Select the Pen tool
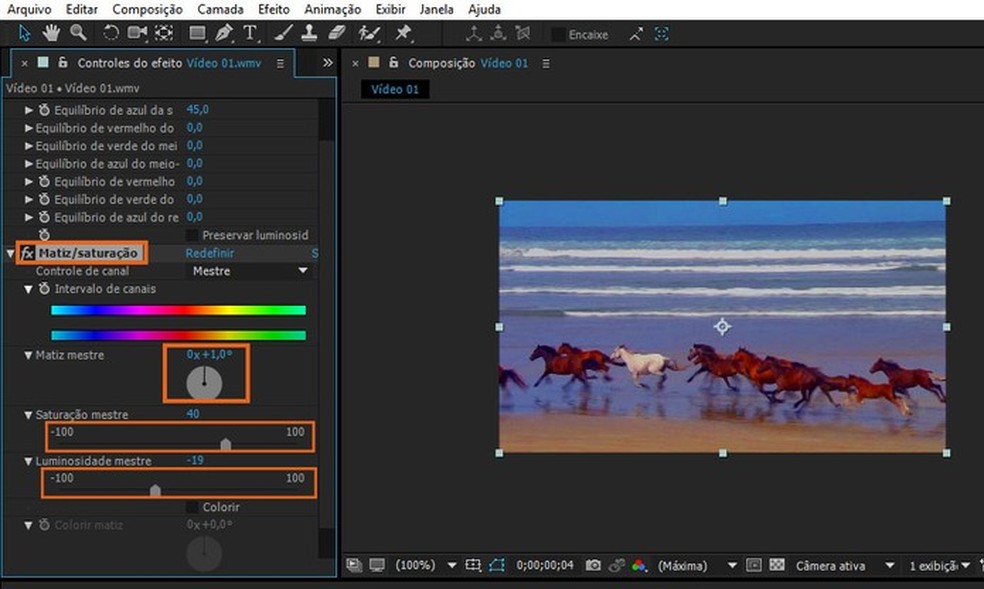 coord(224,33)
